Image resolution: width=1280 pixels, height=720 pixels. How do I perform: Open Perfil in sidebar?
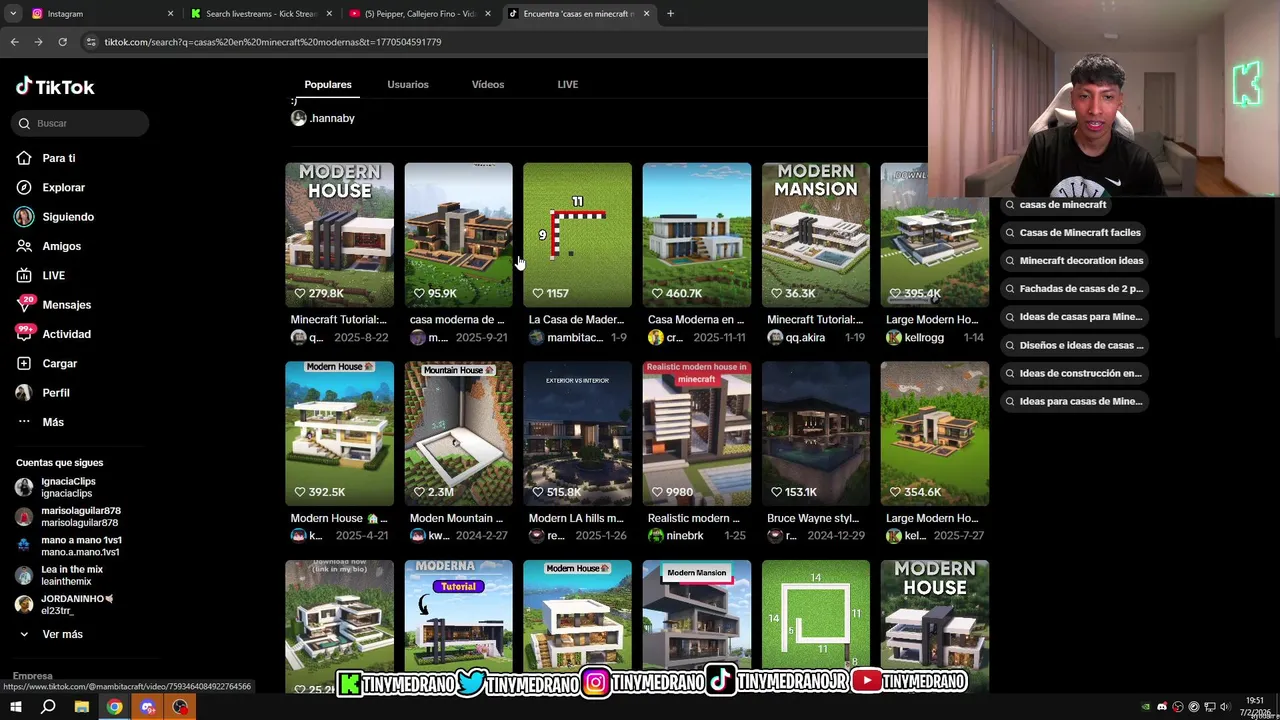pyautogui.click(x=55, y=393)
